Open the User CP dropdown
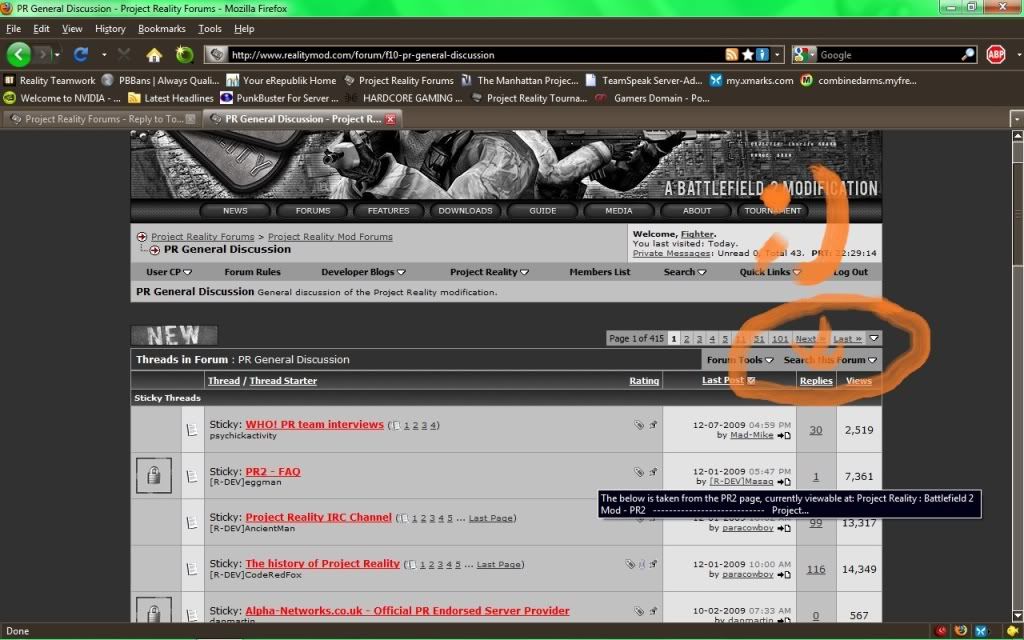1024x640 pixels. point(168,272)
